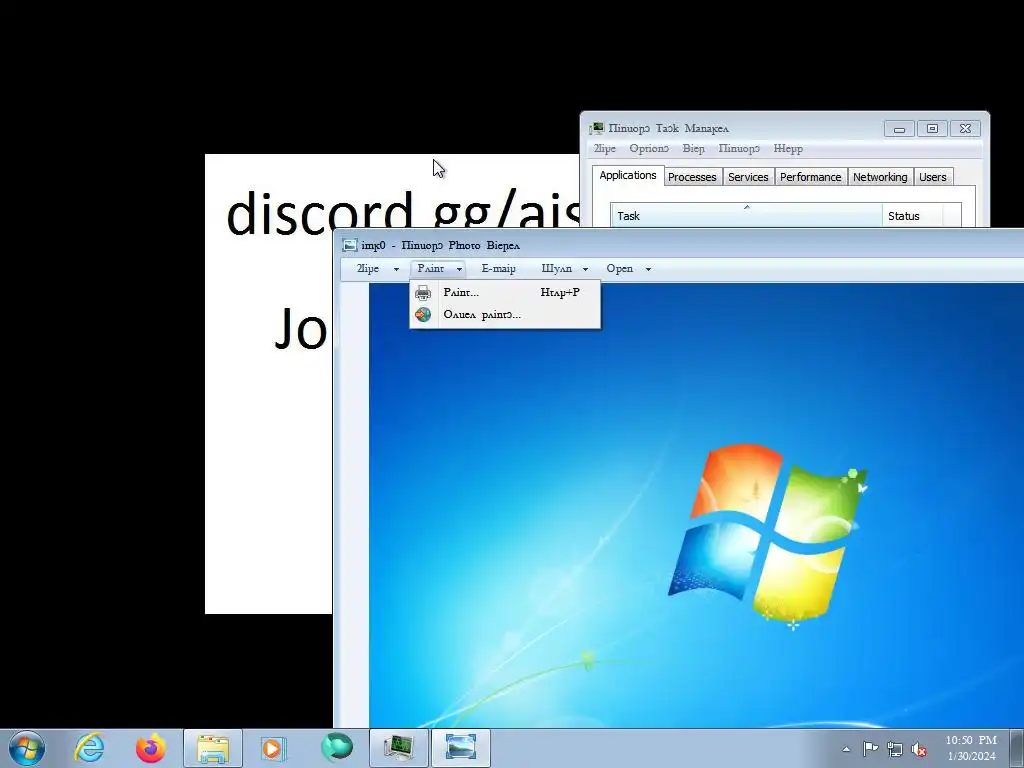Open the first menu dropdown in Photo Viewer
This screenshot has width=1024, height=768.
(x=377, y=268)
